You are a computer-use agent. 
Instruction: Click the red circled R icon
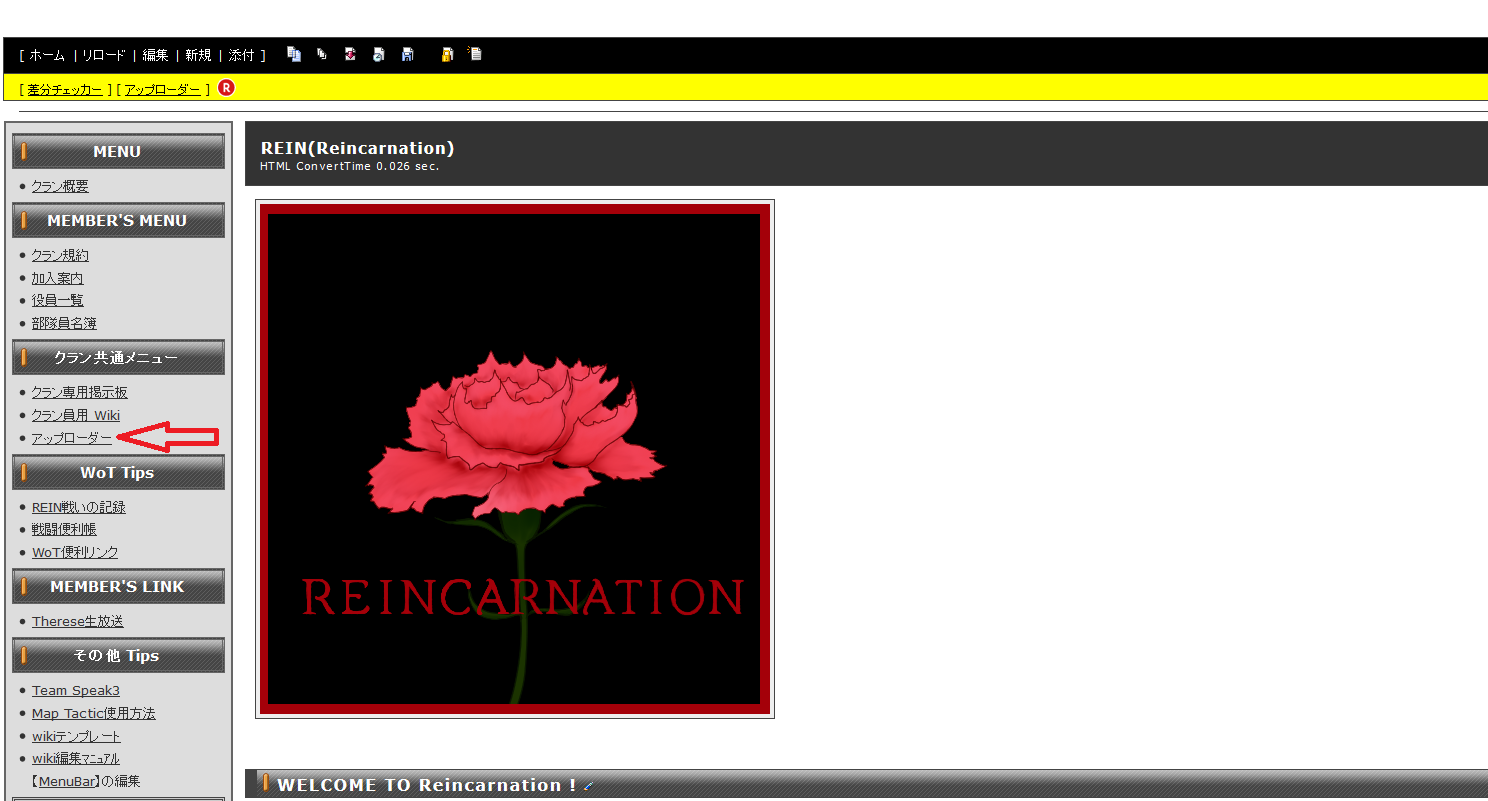(226, 88)
